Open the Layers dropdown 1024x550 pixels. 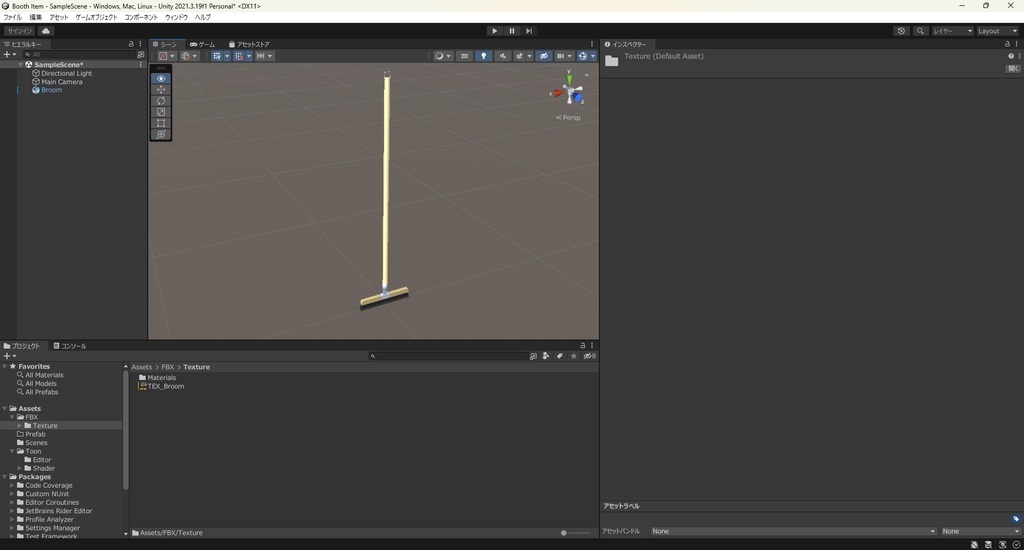click(x=952, y=31)
